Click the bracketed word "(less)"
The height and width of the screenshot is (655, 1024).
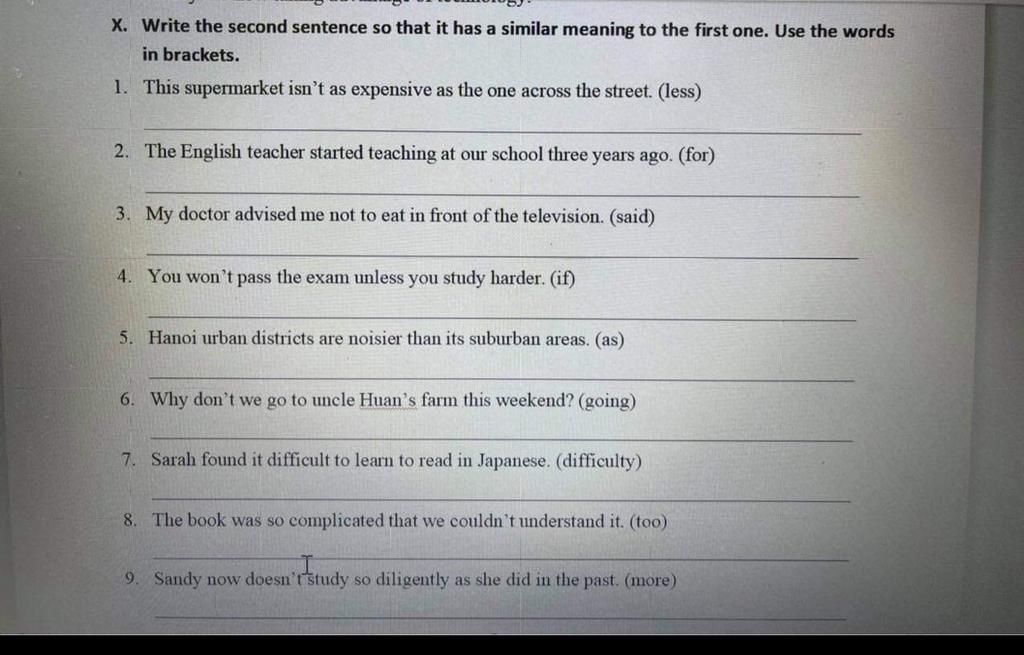point(679,91)
